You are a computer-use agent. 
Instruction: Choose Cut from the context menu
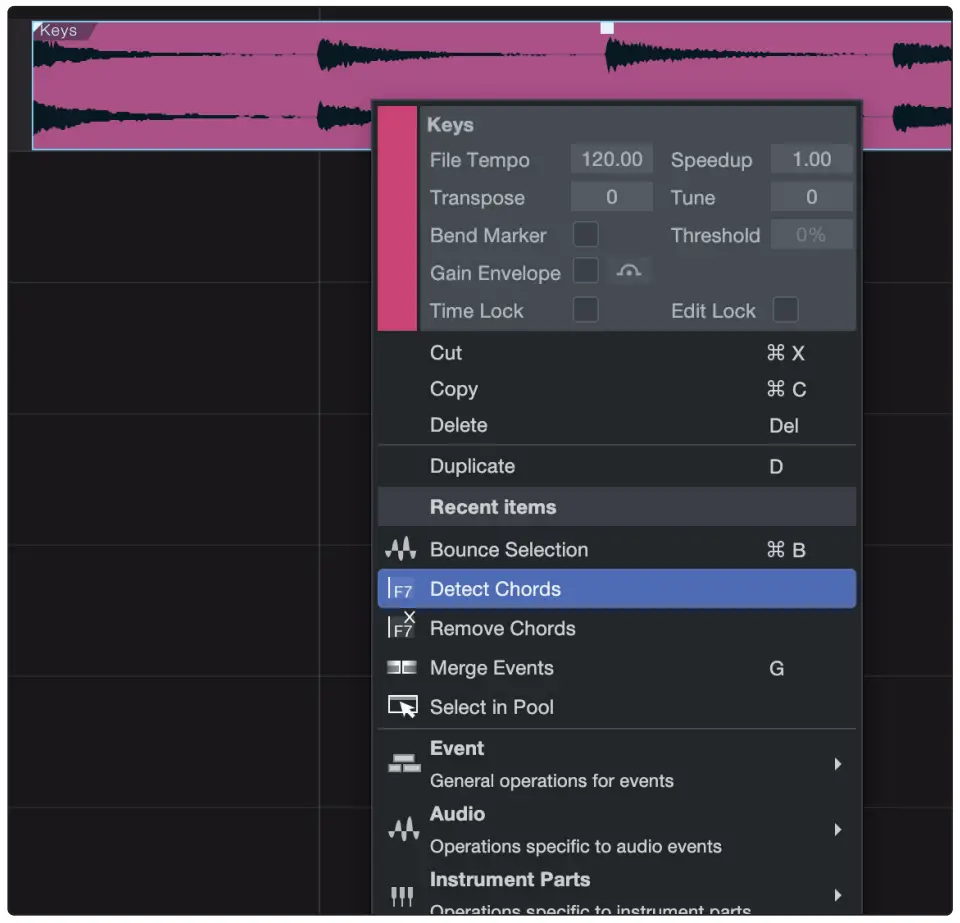tap(617, 353)
